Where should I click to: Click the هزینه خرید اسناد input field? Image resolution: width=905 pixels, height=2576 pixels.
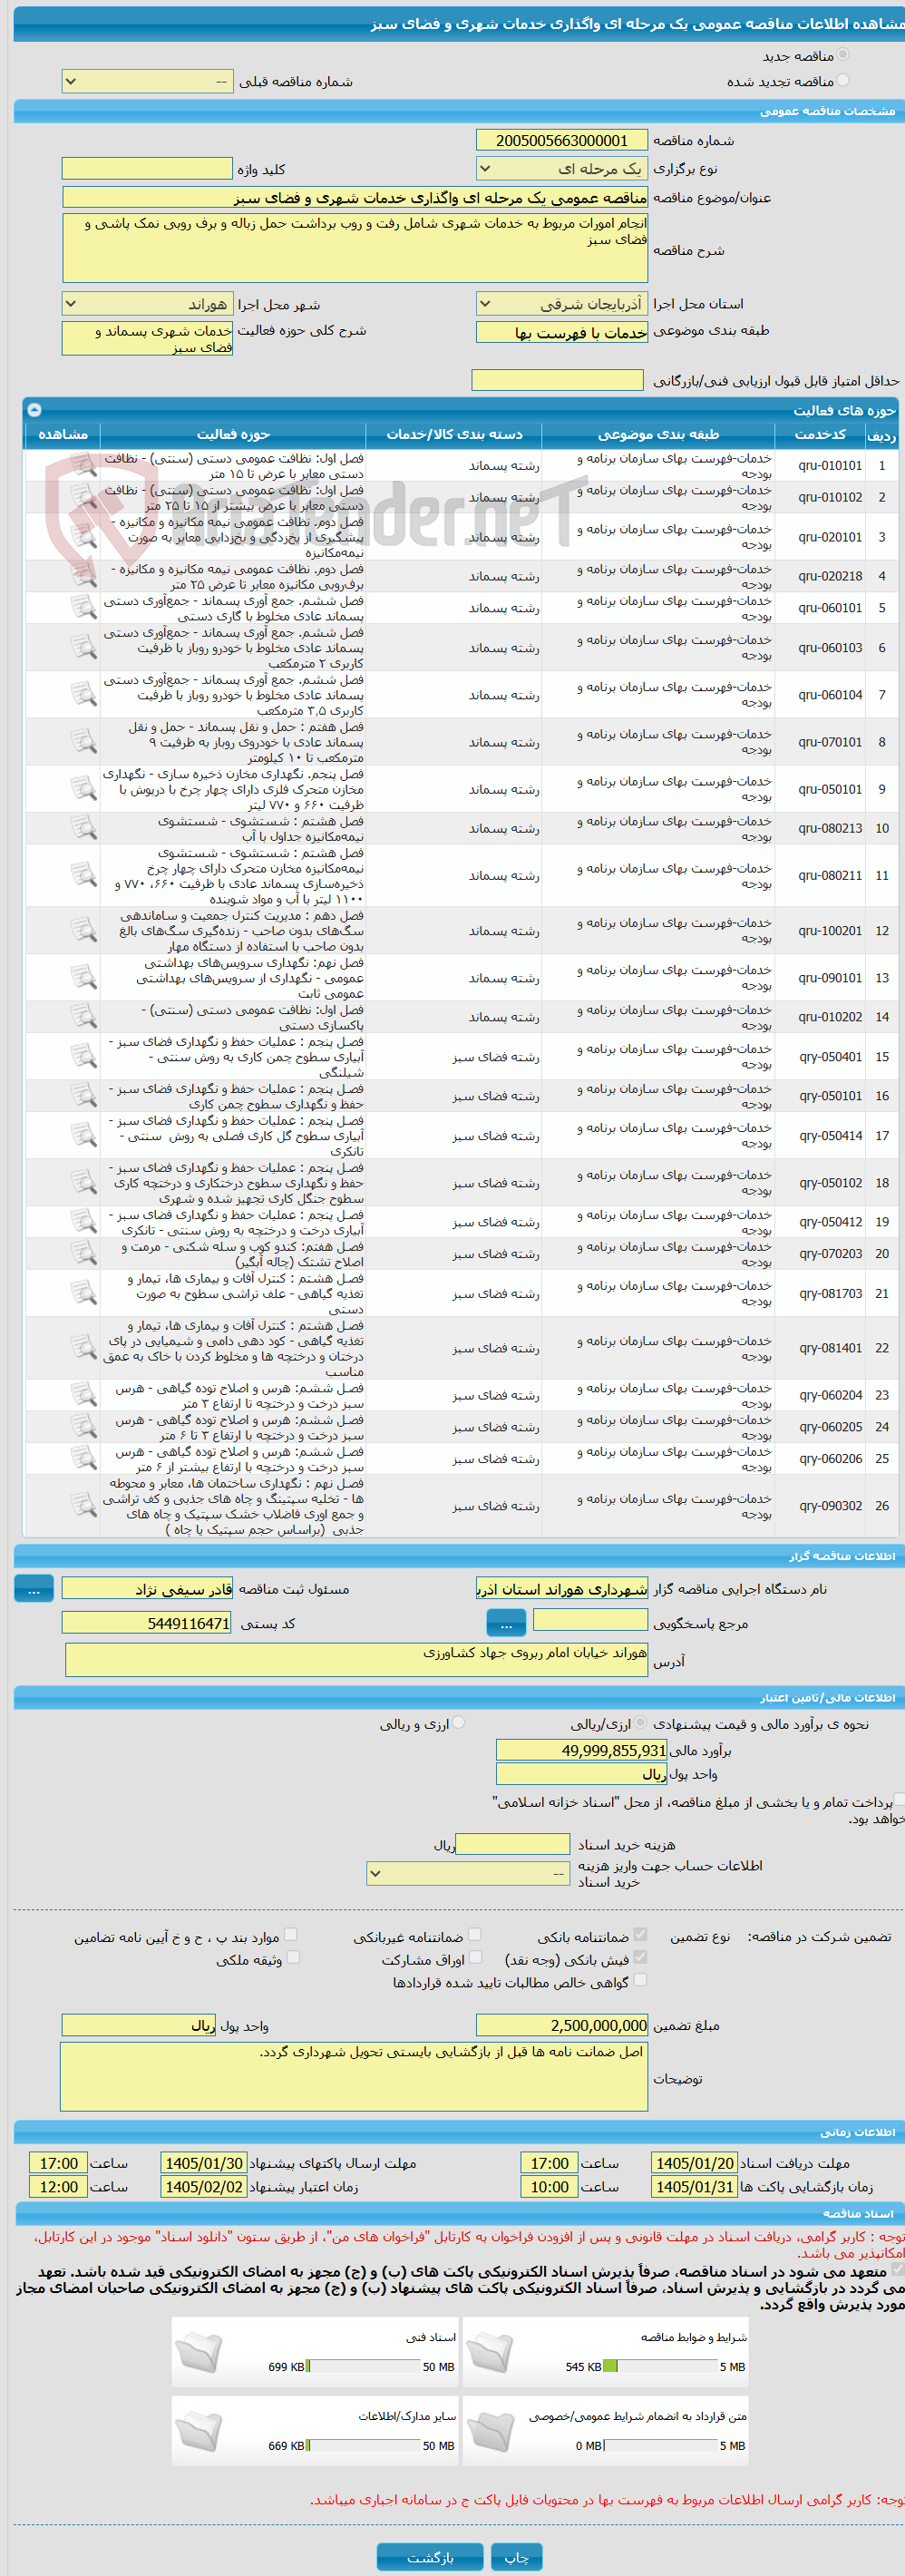(513, 1844)
